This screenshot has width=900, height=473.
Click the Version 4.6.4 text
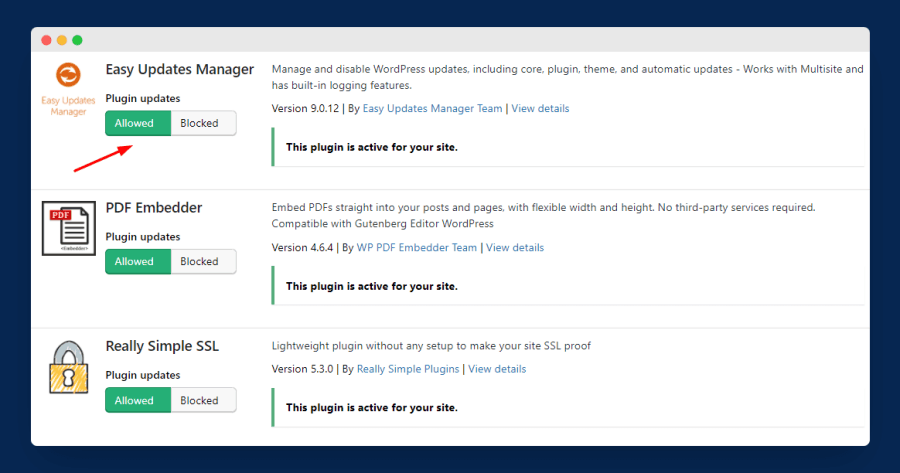click(x=302, y=247)
